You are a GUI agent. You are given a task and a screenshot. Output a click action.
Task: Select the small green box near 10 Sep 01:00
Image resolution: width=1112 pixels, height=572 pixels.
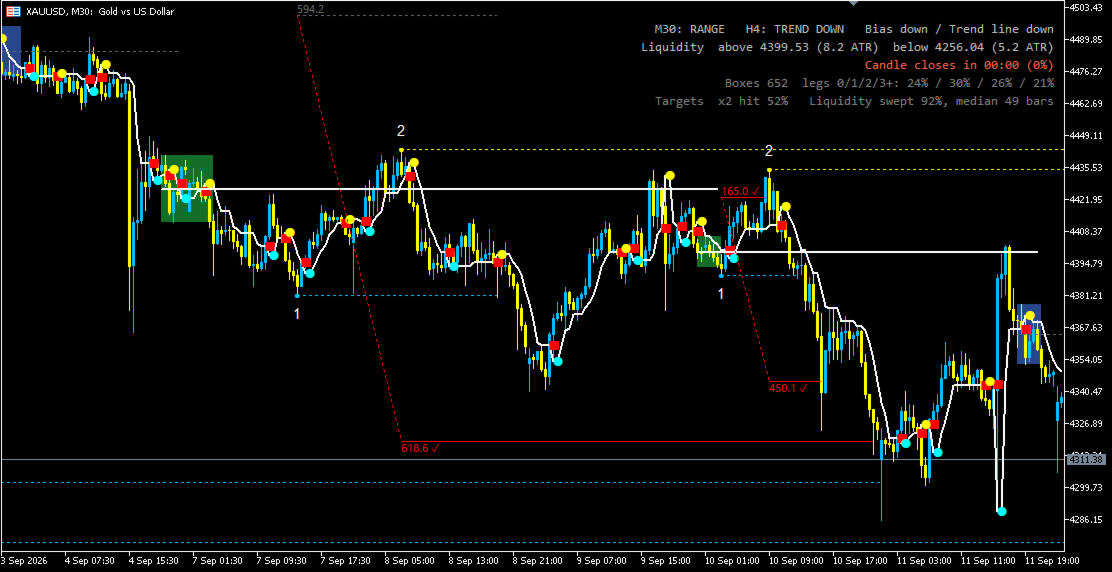(709, 252)
